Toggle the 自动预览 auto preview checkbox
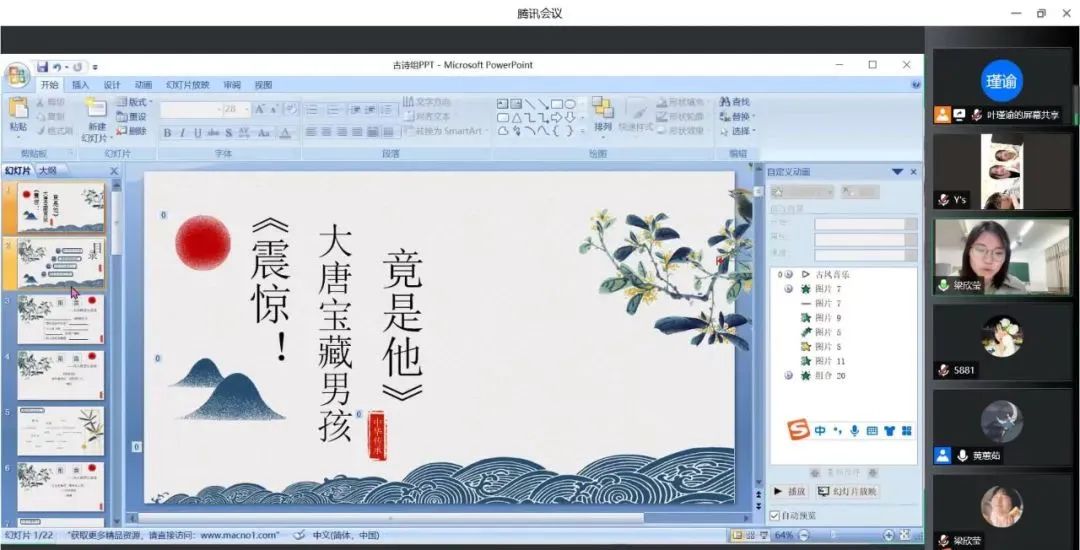 click(775, 516)
